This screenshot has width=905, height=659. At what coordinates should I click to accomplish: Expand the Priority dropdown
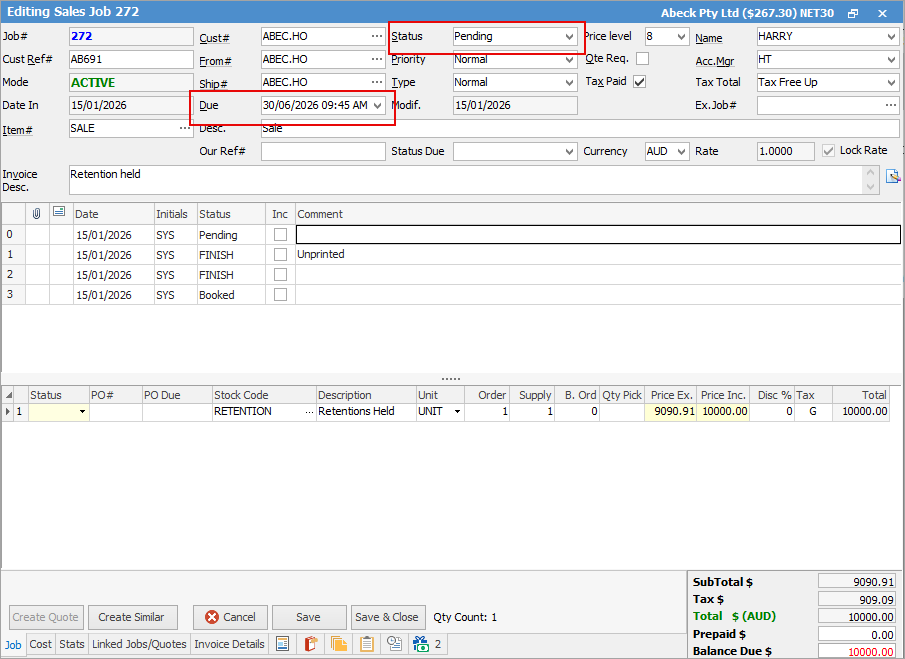(569, 59)
